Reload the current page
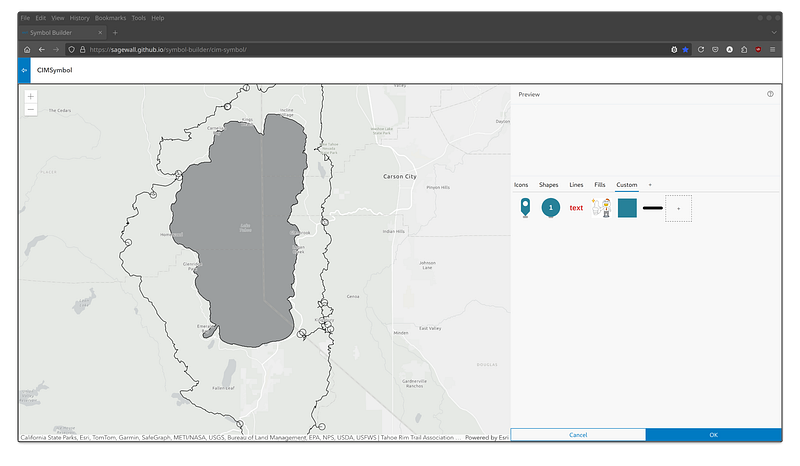Screen dimensions: 800x466 pos(701,50)
